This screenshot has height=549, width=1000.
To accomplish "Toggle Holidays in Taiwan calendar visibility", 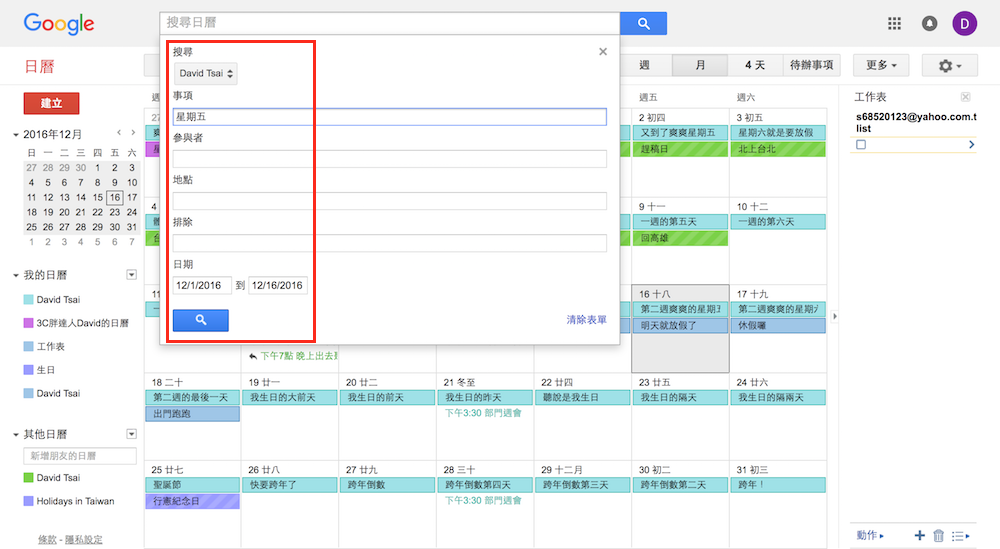I will (29, 501).
